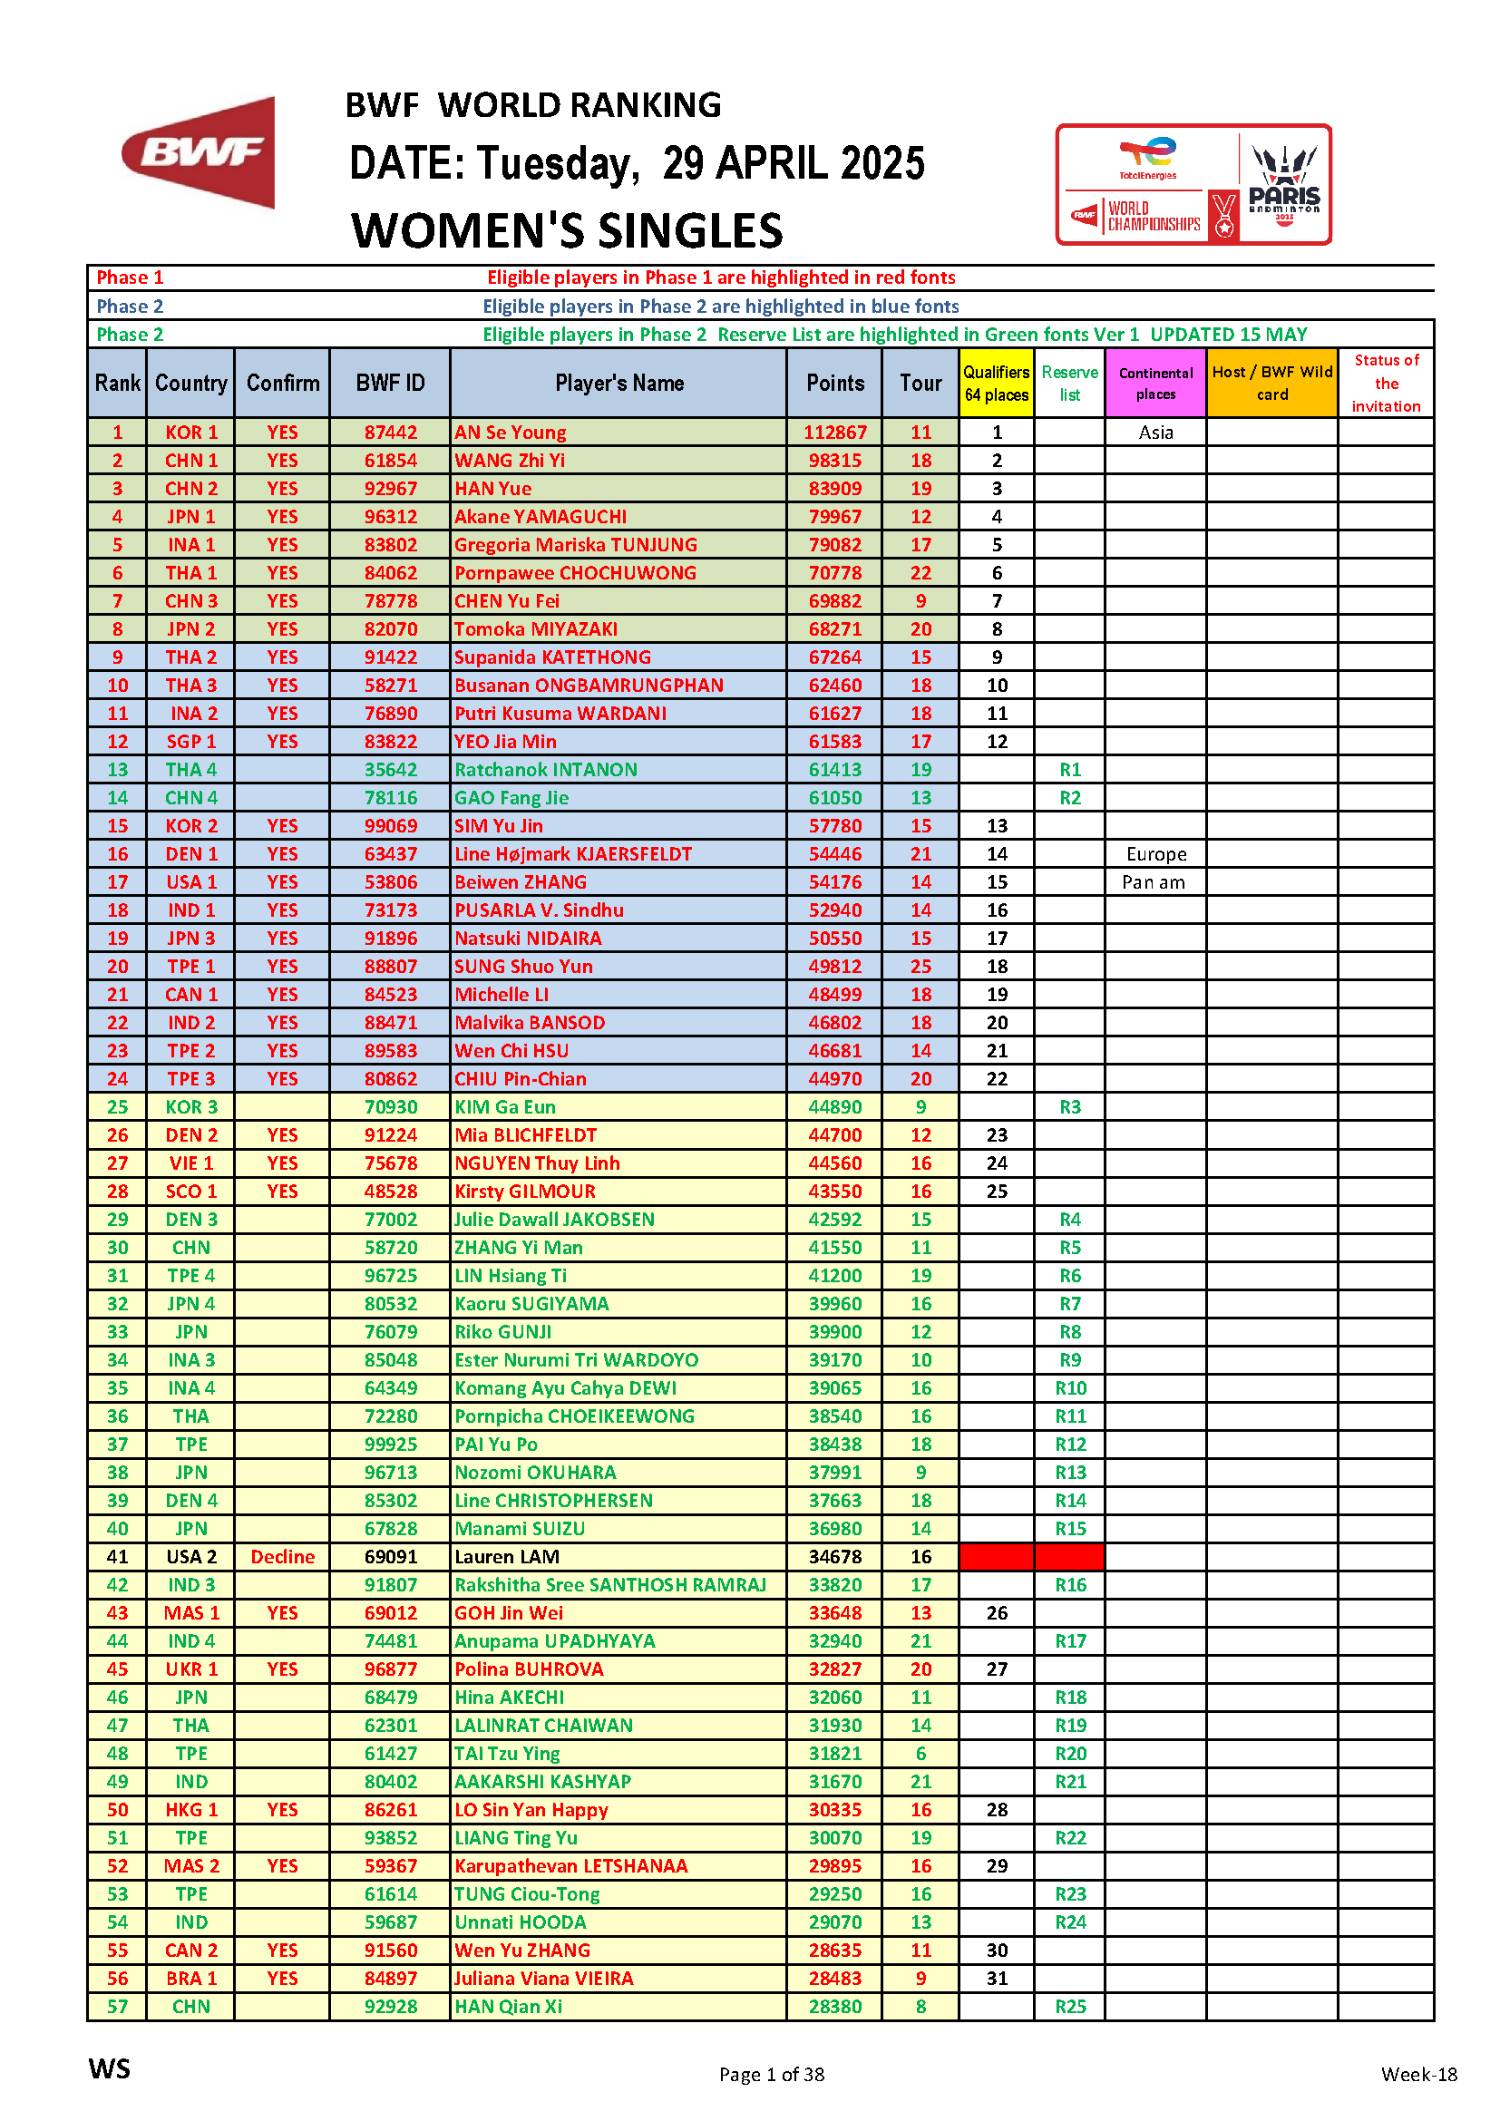The height and width of the screenshot is (2121, 1500).
Task: Click player name GOH Jin Wei
Action: click(x=509, y=1613)
